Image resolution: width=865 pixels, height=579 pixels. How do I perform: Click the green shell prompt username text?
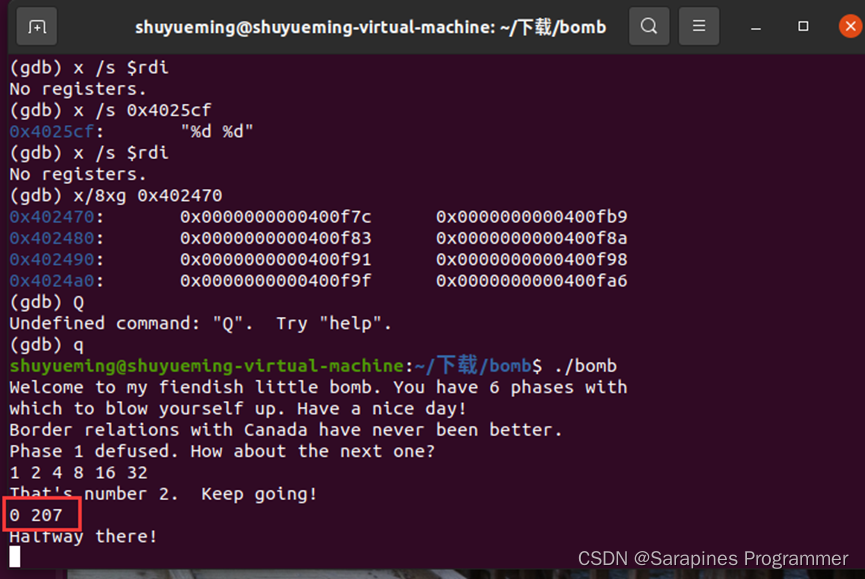206,366
